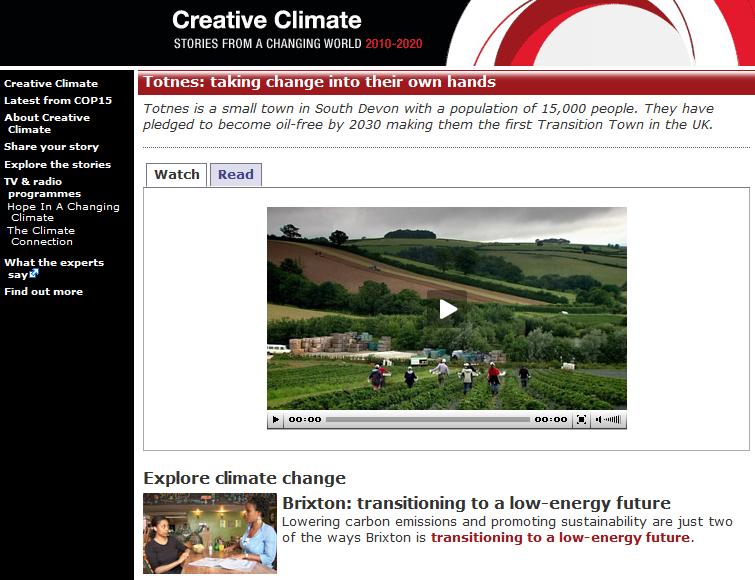Open Hope In A Changing Climate

(63, 212)
